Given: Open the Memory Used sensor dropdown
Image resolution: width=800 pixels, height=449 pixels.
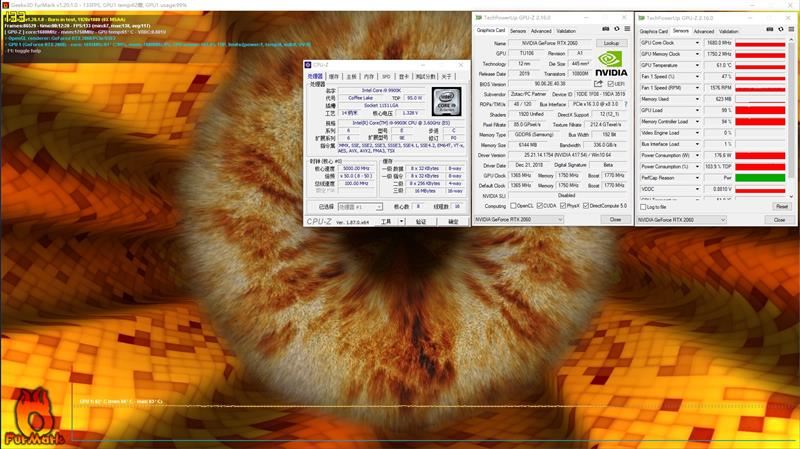Looking at the screenshot, I should coord(697,99).
